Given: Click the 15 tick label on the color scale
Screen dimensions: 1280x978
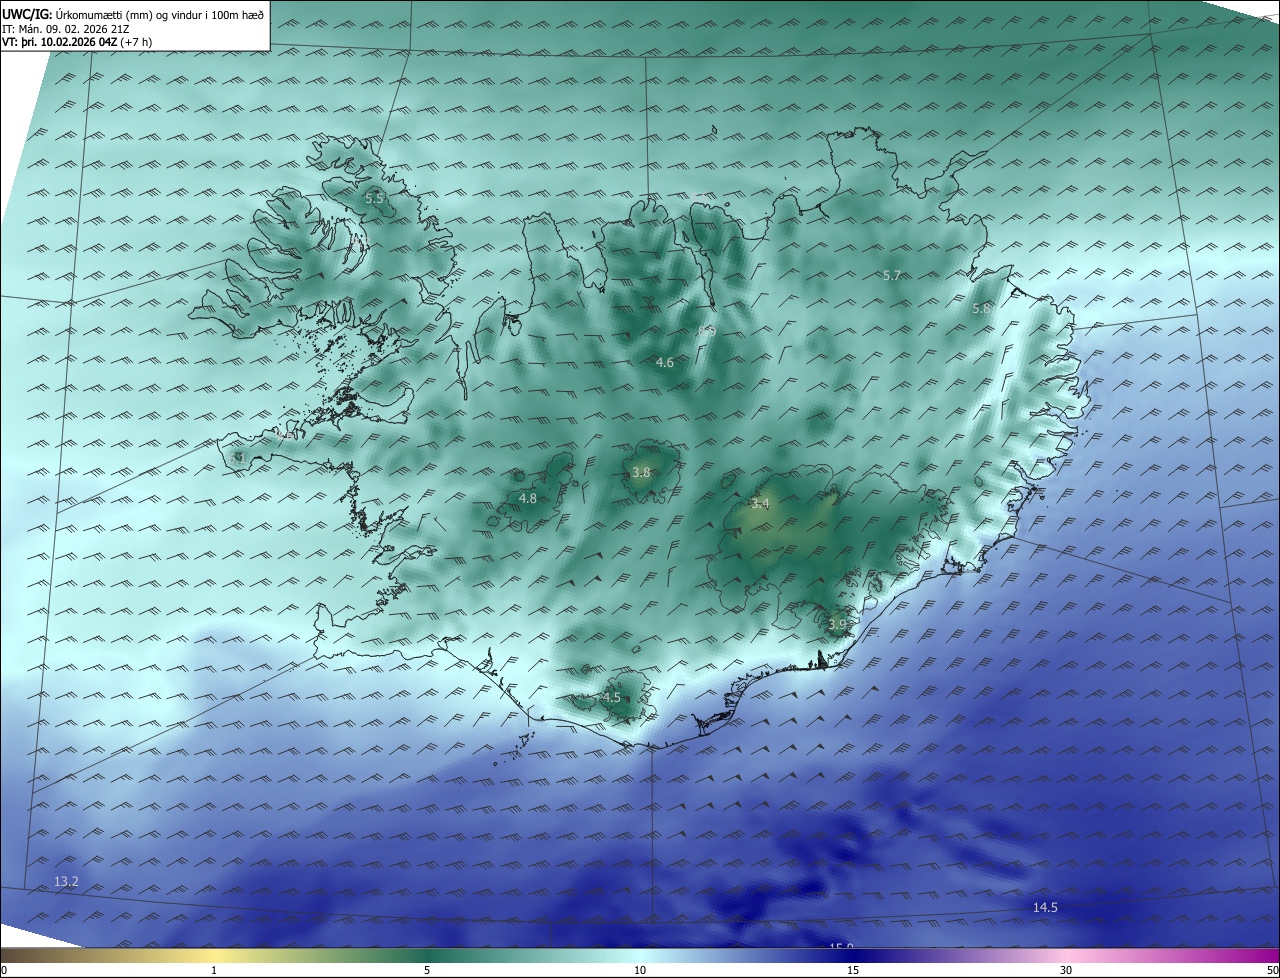Looking at the screenshot, I should (x=853, y=971).
